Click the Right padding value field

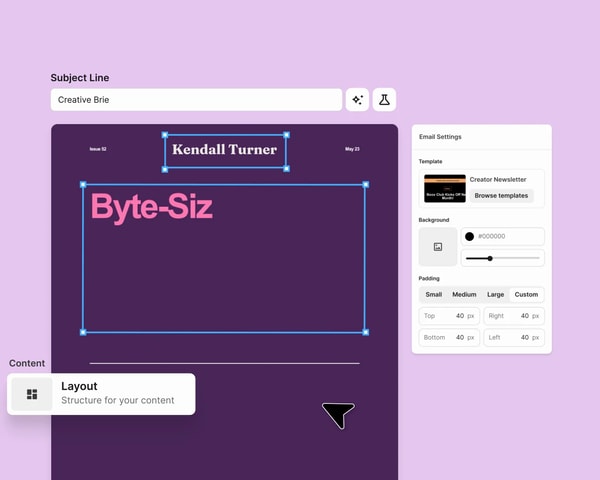coord(514,316)
